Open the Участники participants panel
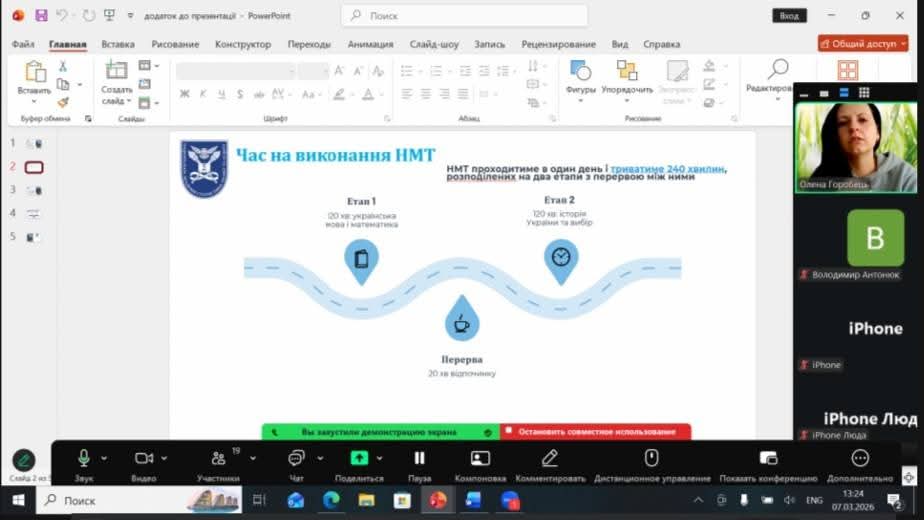This screenshot has width=924, height=520. 218,458
